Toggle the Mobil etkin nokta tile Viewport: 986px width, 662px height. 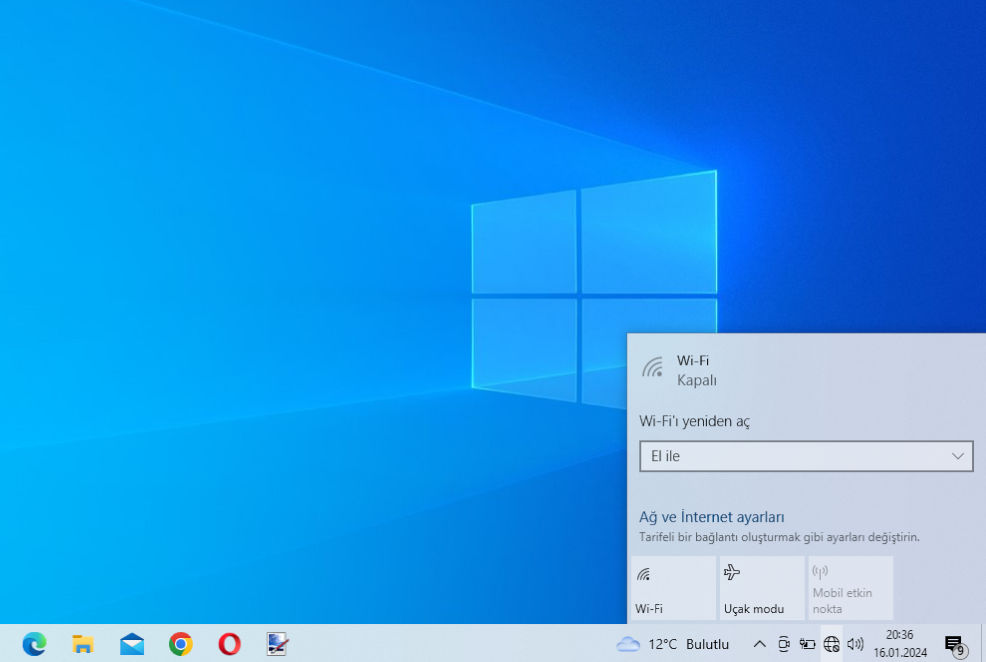[x=849, y=589]
